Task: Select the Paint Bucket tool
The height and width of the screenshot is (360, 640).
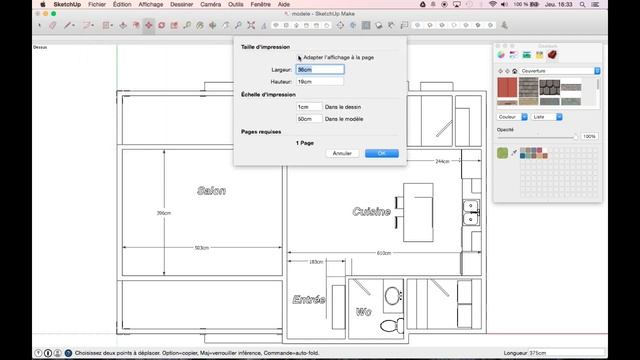Action: coord(200,25)
